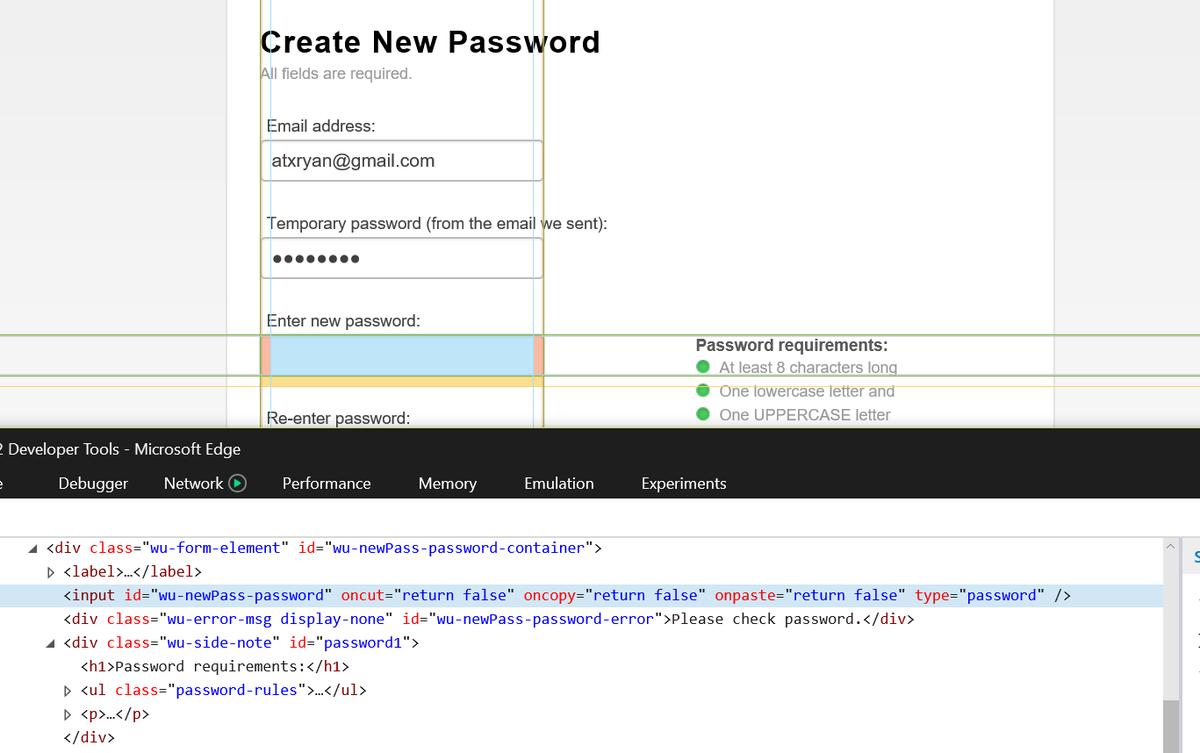Viewport: 1200px width, 753px height.
Task: Click green dot beside 'At least 8 characters long'
Action: [704, 368]
